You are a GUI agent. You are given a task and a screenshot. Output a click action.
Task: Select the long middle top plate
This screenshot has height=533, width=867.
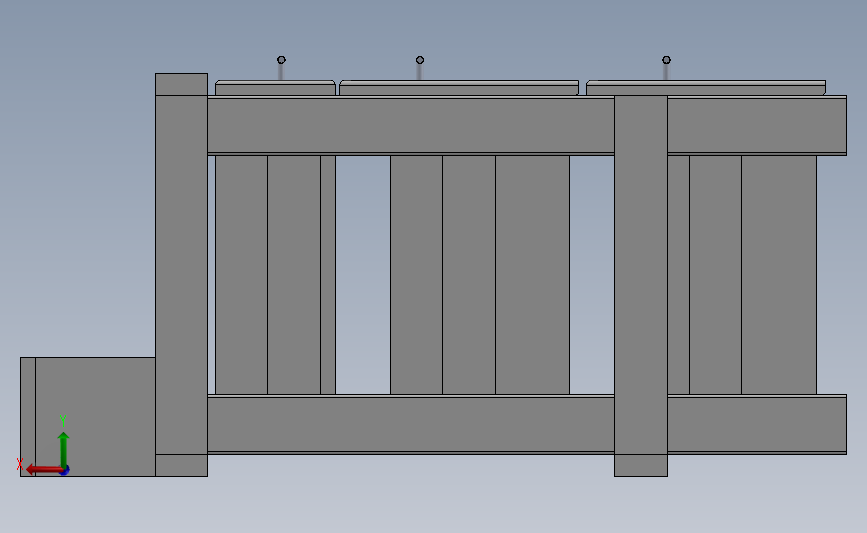pyautogui.click(x=459, y=88)
